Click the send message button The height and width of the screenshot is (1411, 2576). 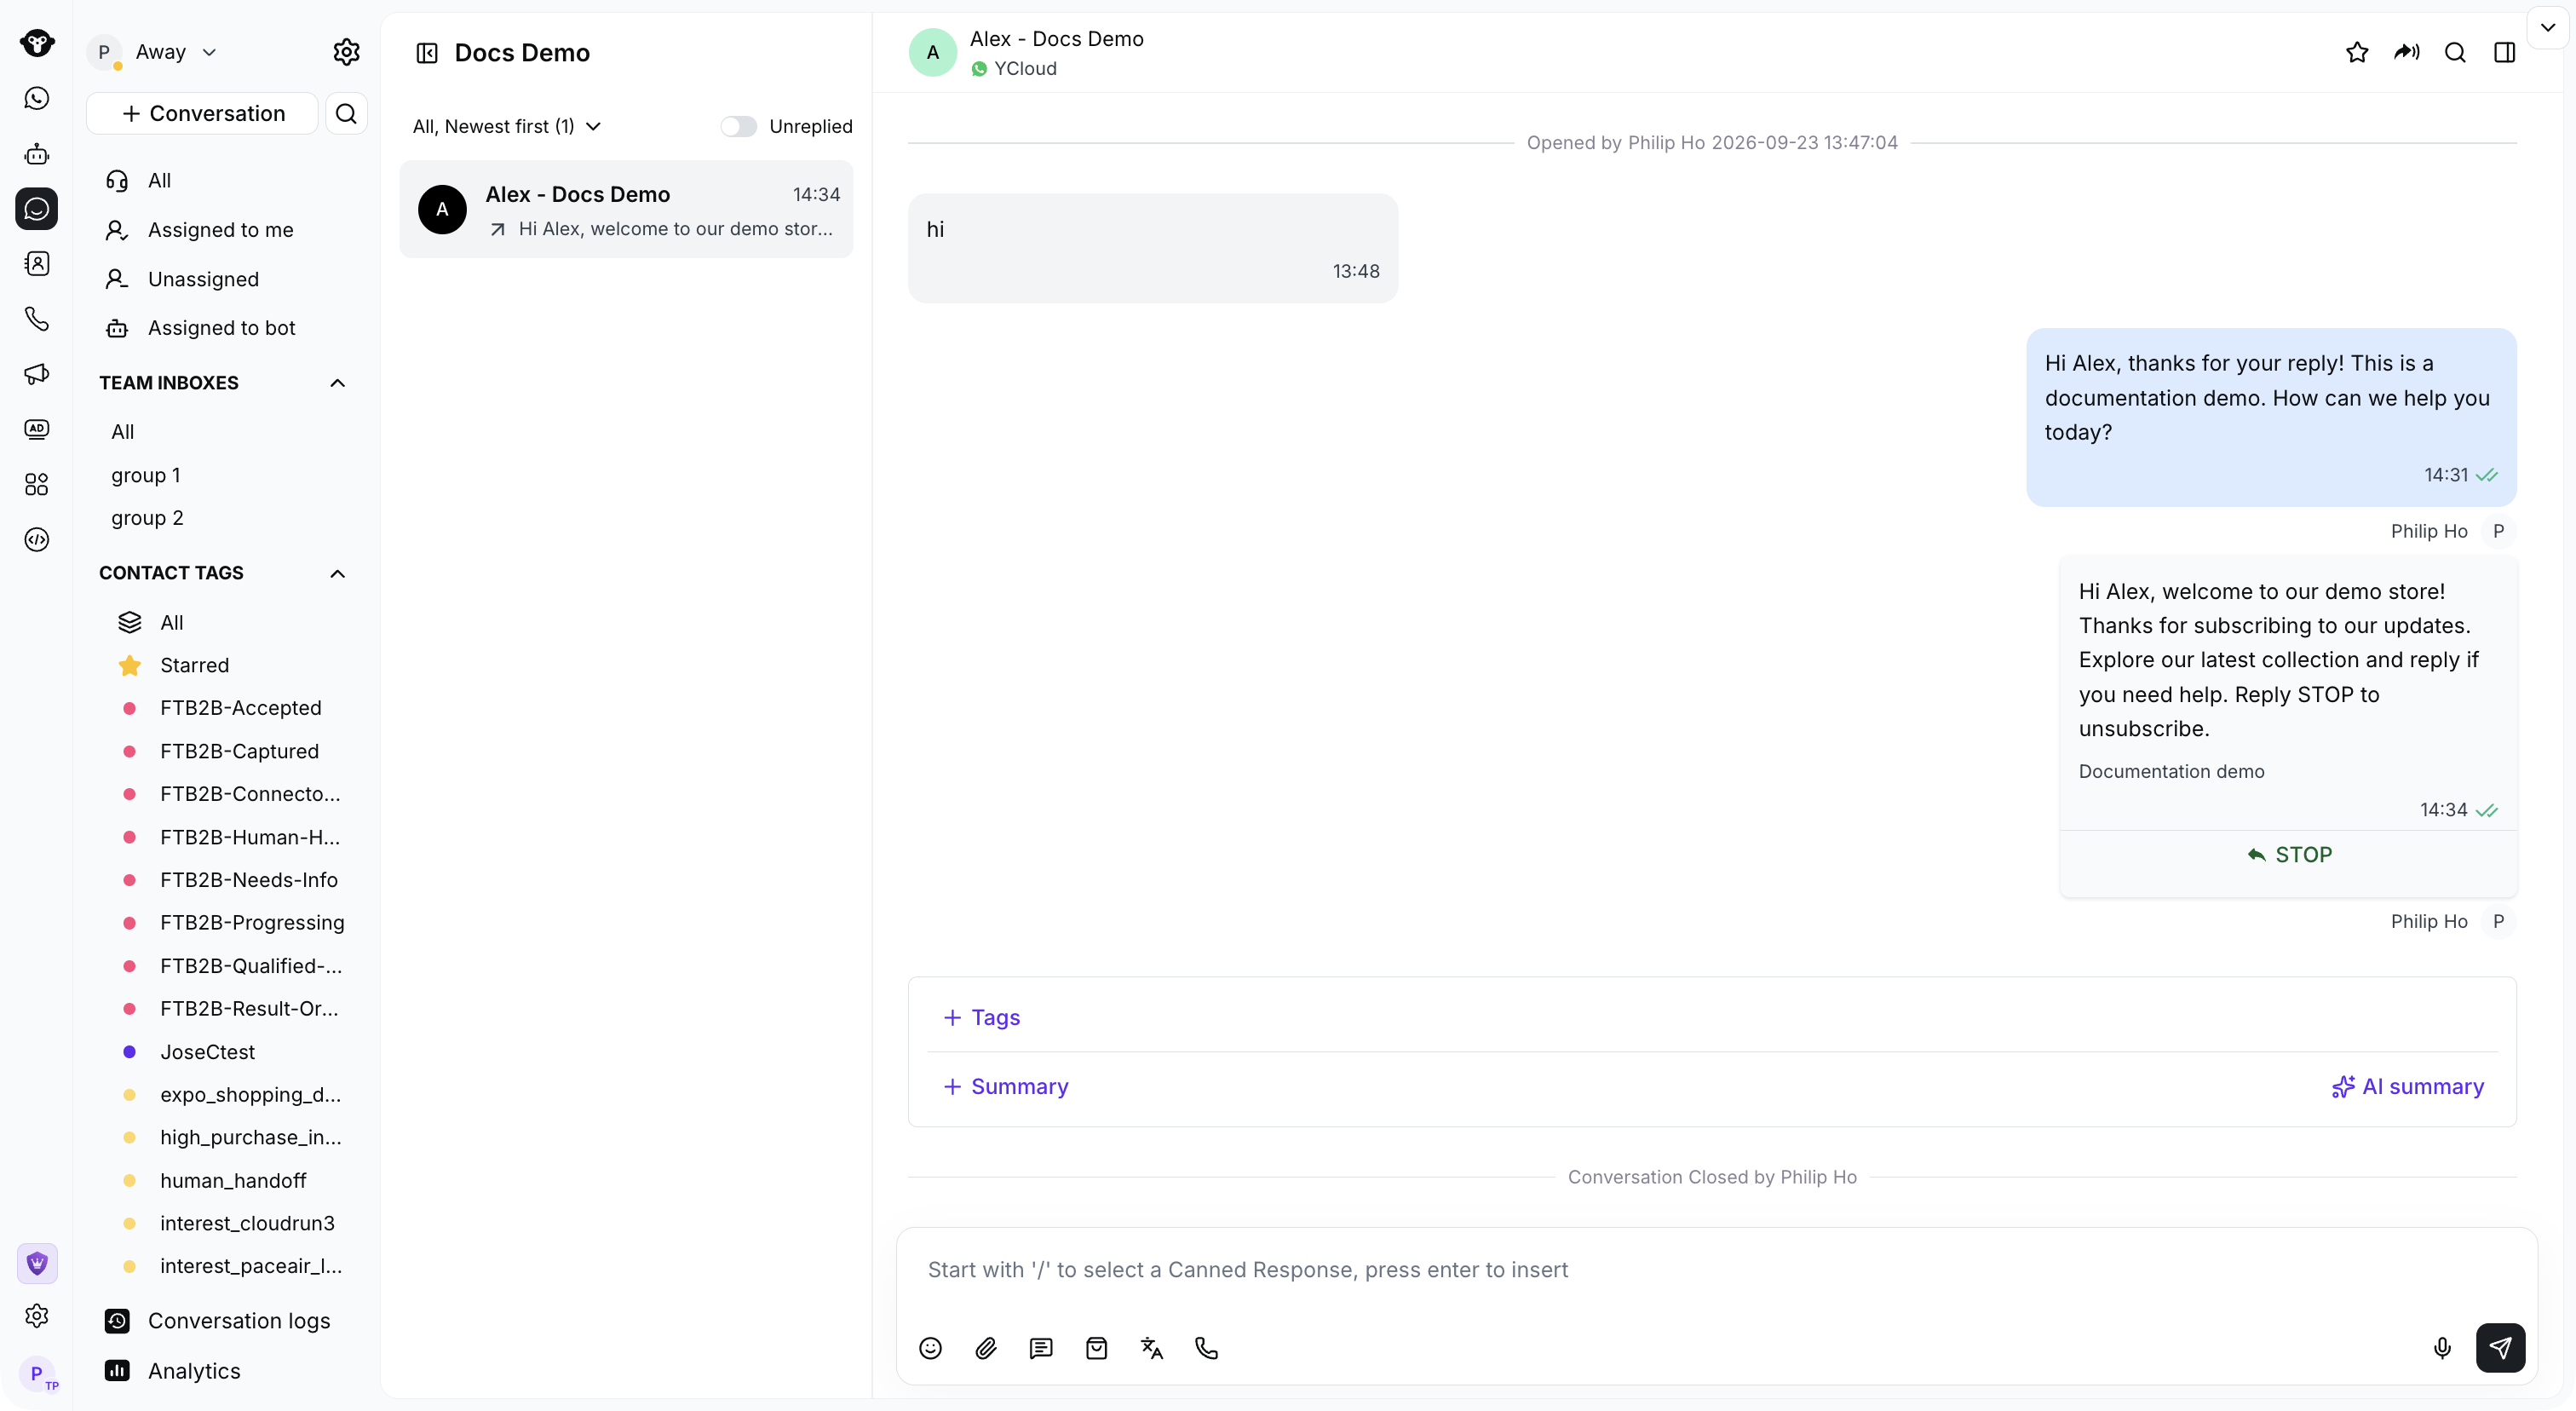[2500, 1348]
